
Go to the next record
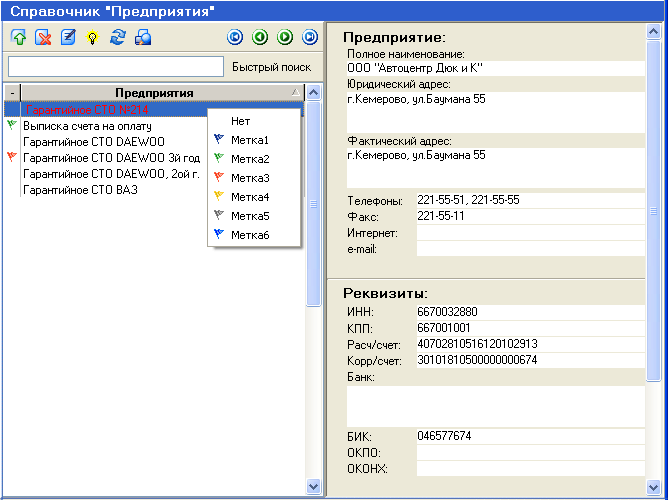click(285, 38)
